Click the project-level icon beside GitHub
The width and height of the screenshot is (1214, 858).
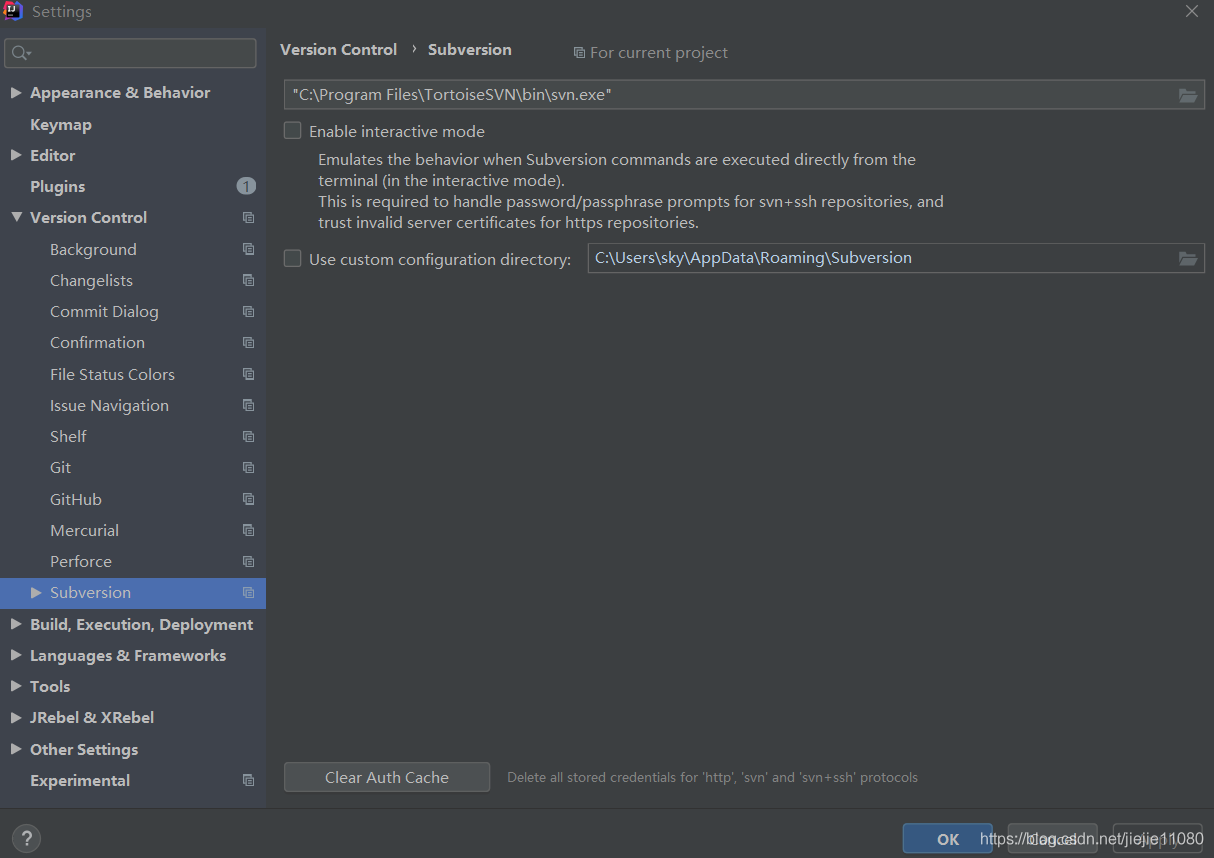[248, 499]
